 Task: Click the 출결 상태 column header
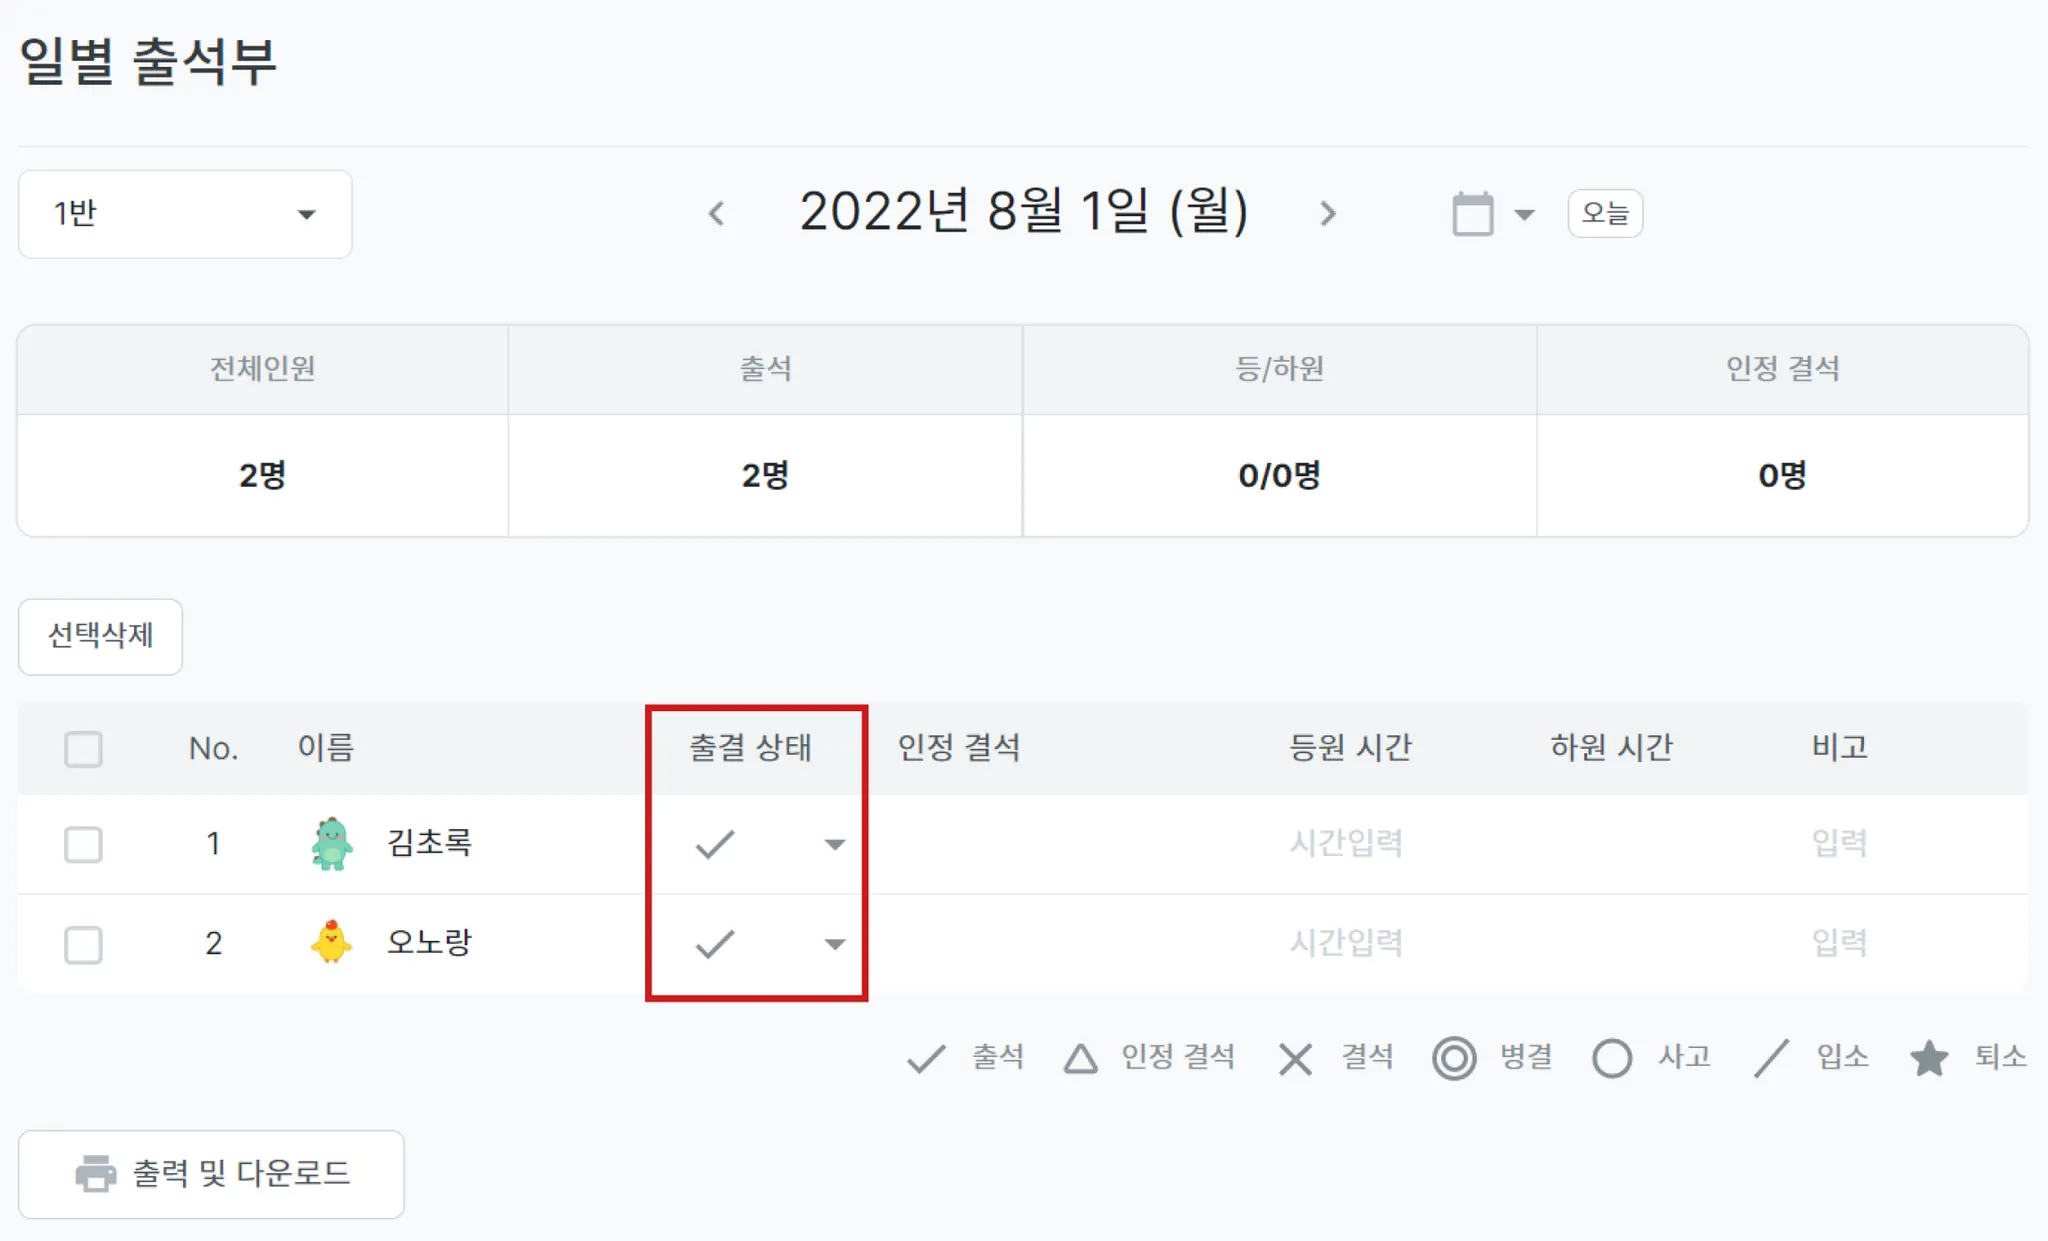click(750, 747)
